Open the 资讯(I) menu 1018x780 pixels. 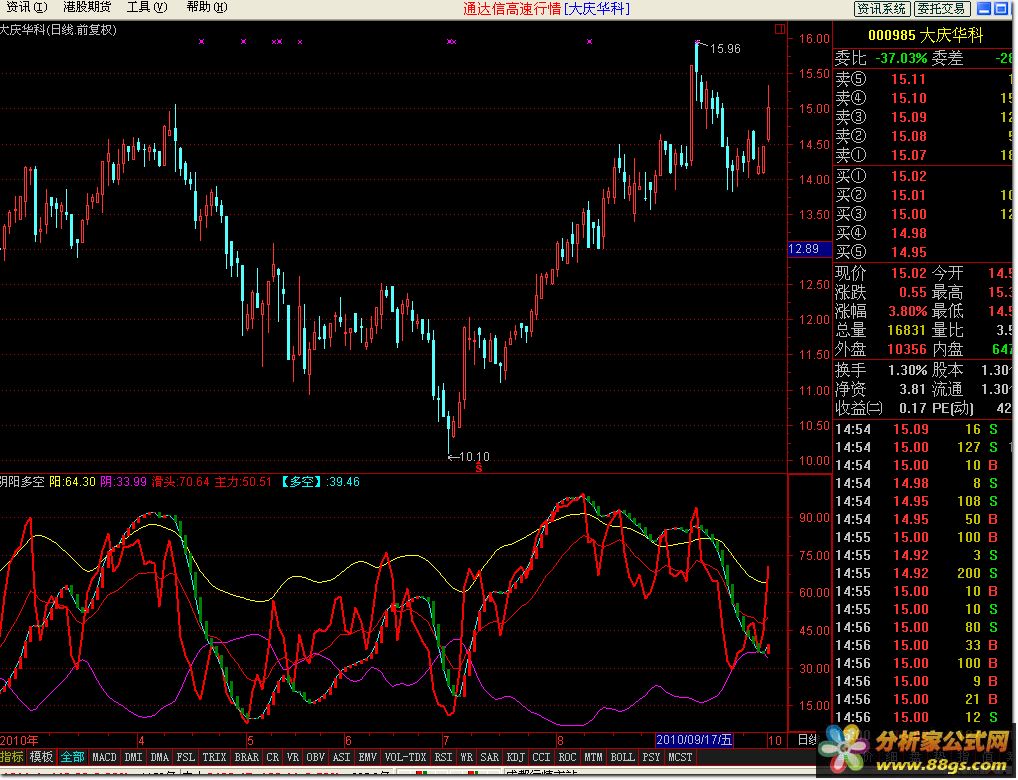click(x=27, y=7)
